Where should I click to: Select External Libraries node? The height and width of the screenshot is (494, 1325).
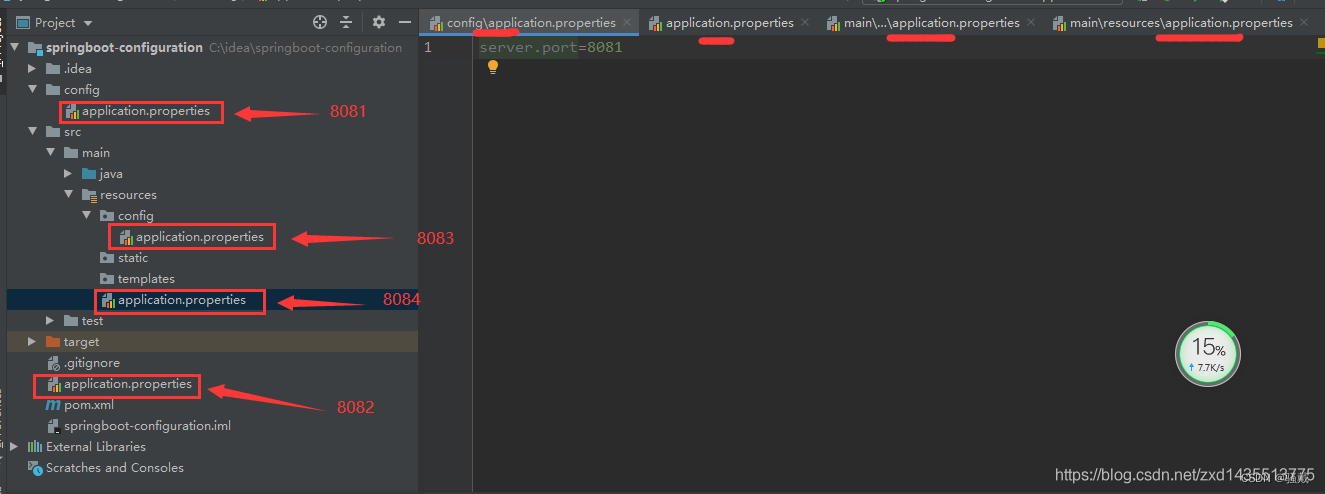tap(95, 446)
